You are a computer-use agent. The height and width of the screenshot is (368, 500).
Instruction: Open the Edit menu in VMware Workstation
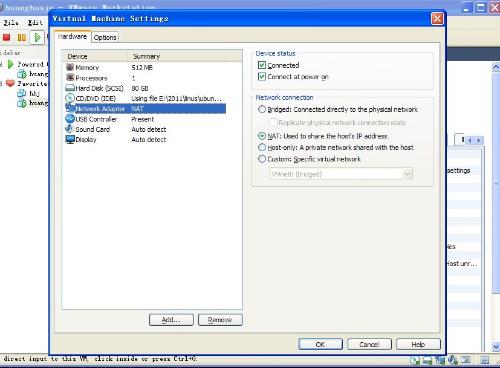[x=35, y=23]
